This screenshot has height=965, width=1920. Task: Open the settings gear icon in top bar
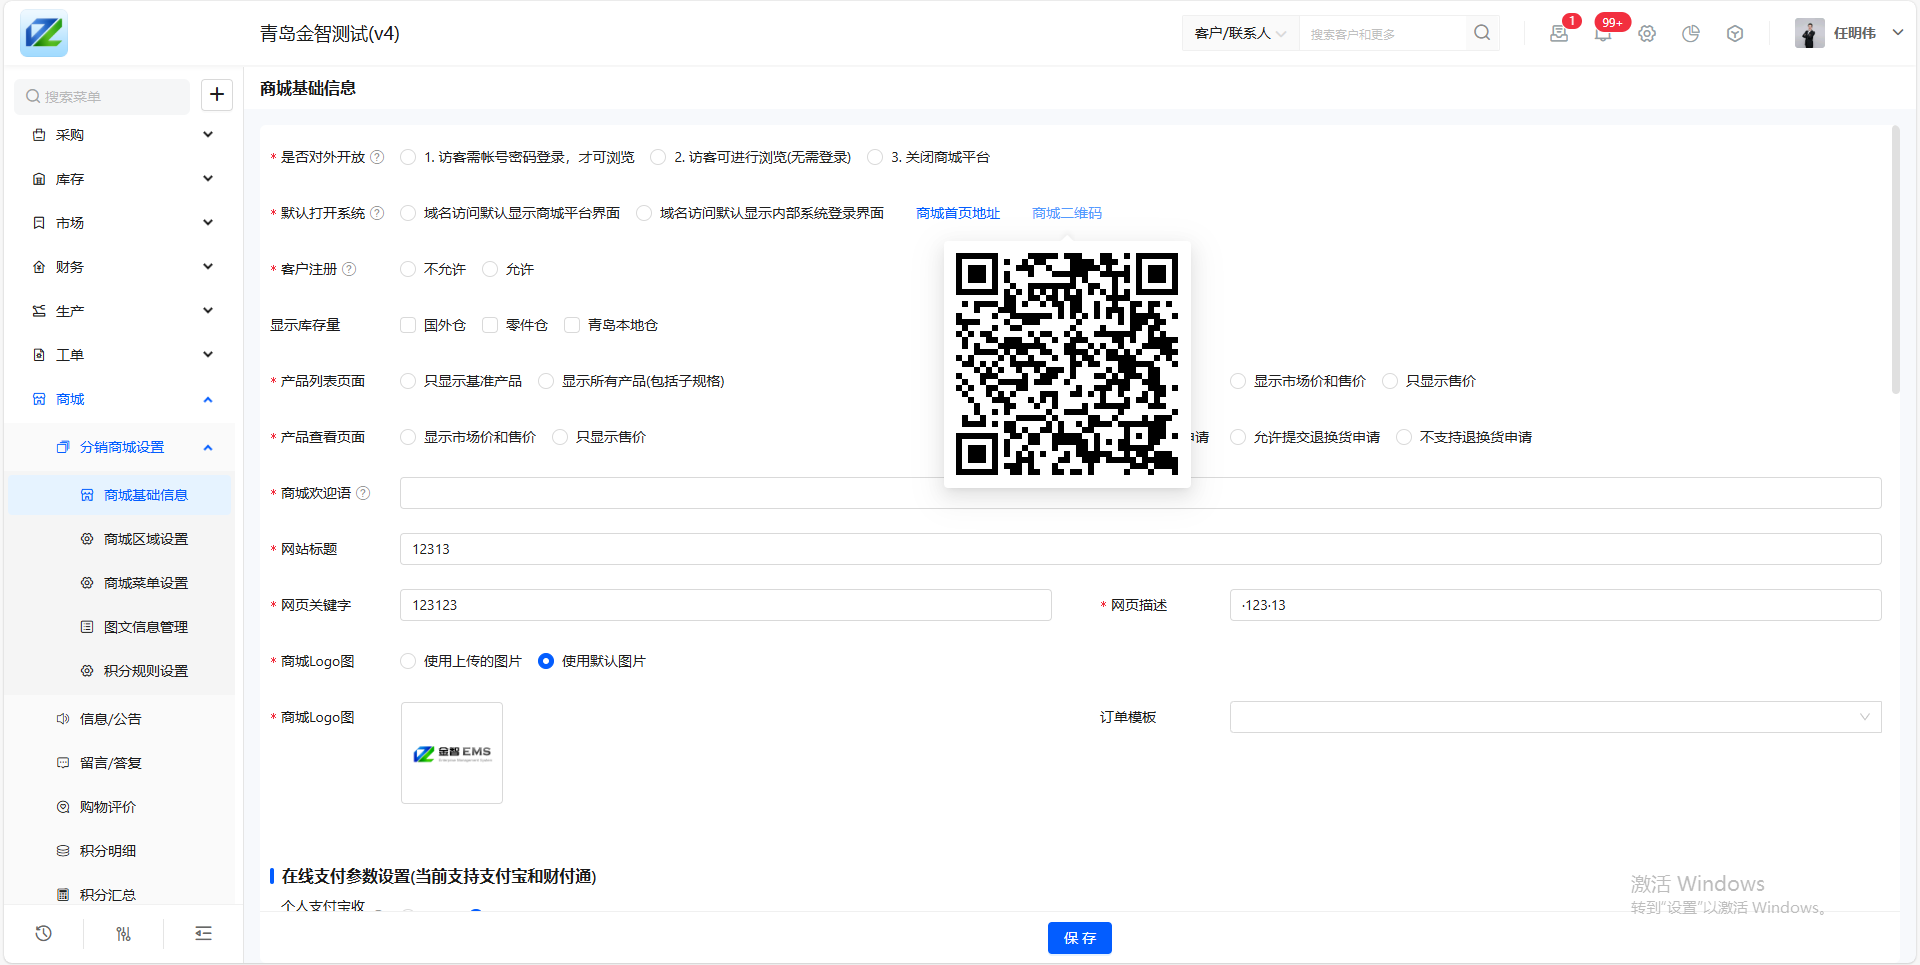tap(1647, 33)
